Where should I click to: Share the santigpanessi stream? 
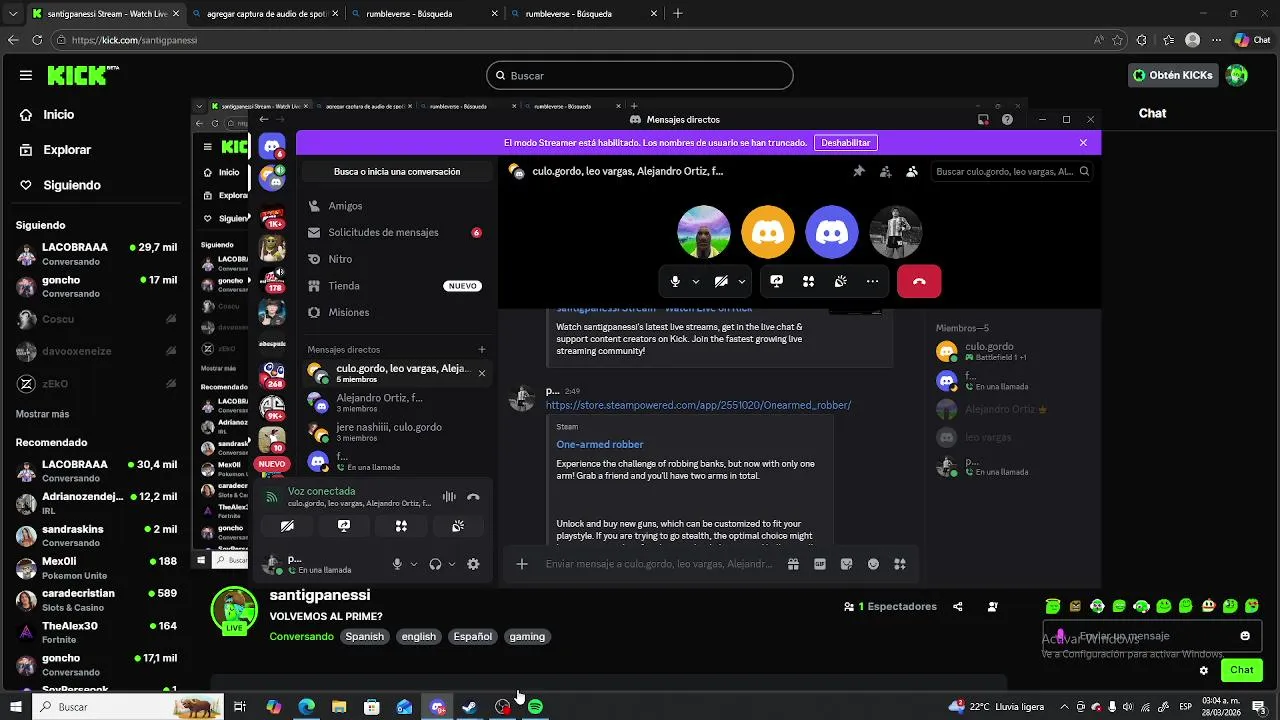coord(958,606)
